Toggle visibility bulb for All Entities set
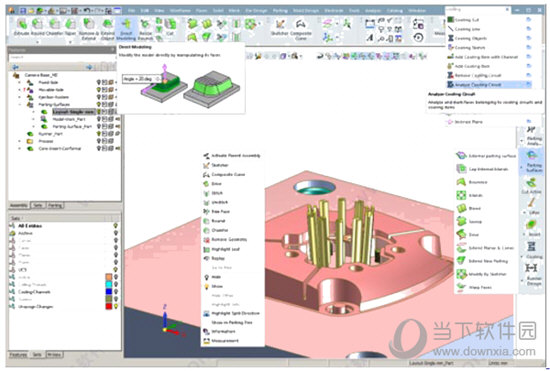The height and width of the screenshot is (371, 550). point(115,225)
